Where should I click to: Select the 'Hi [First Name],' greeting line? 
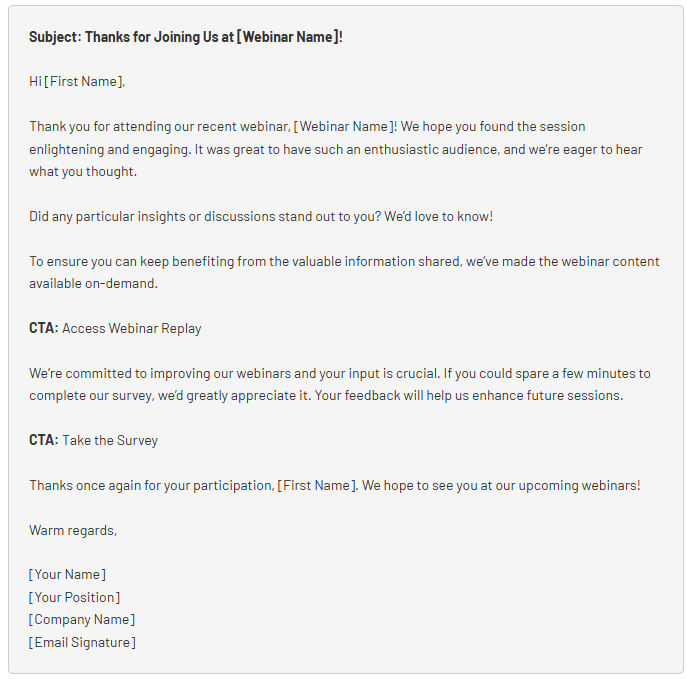(77, 81)
